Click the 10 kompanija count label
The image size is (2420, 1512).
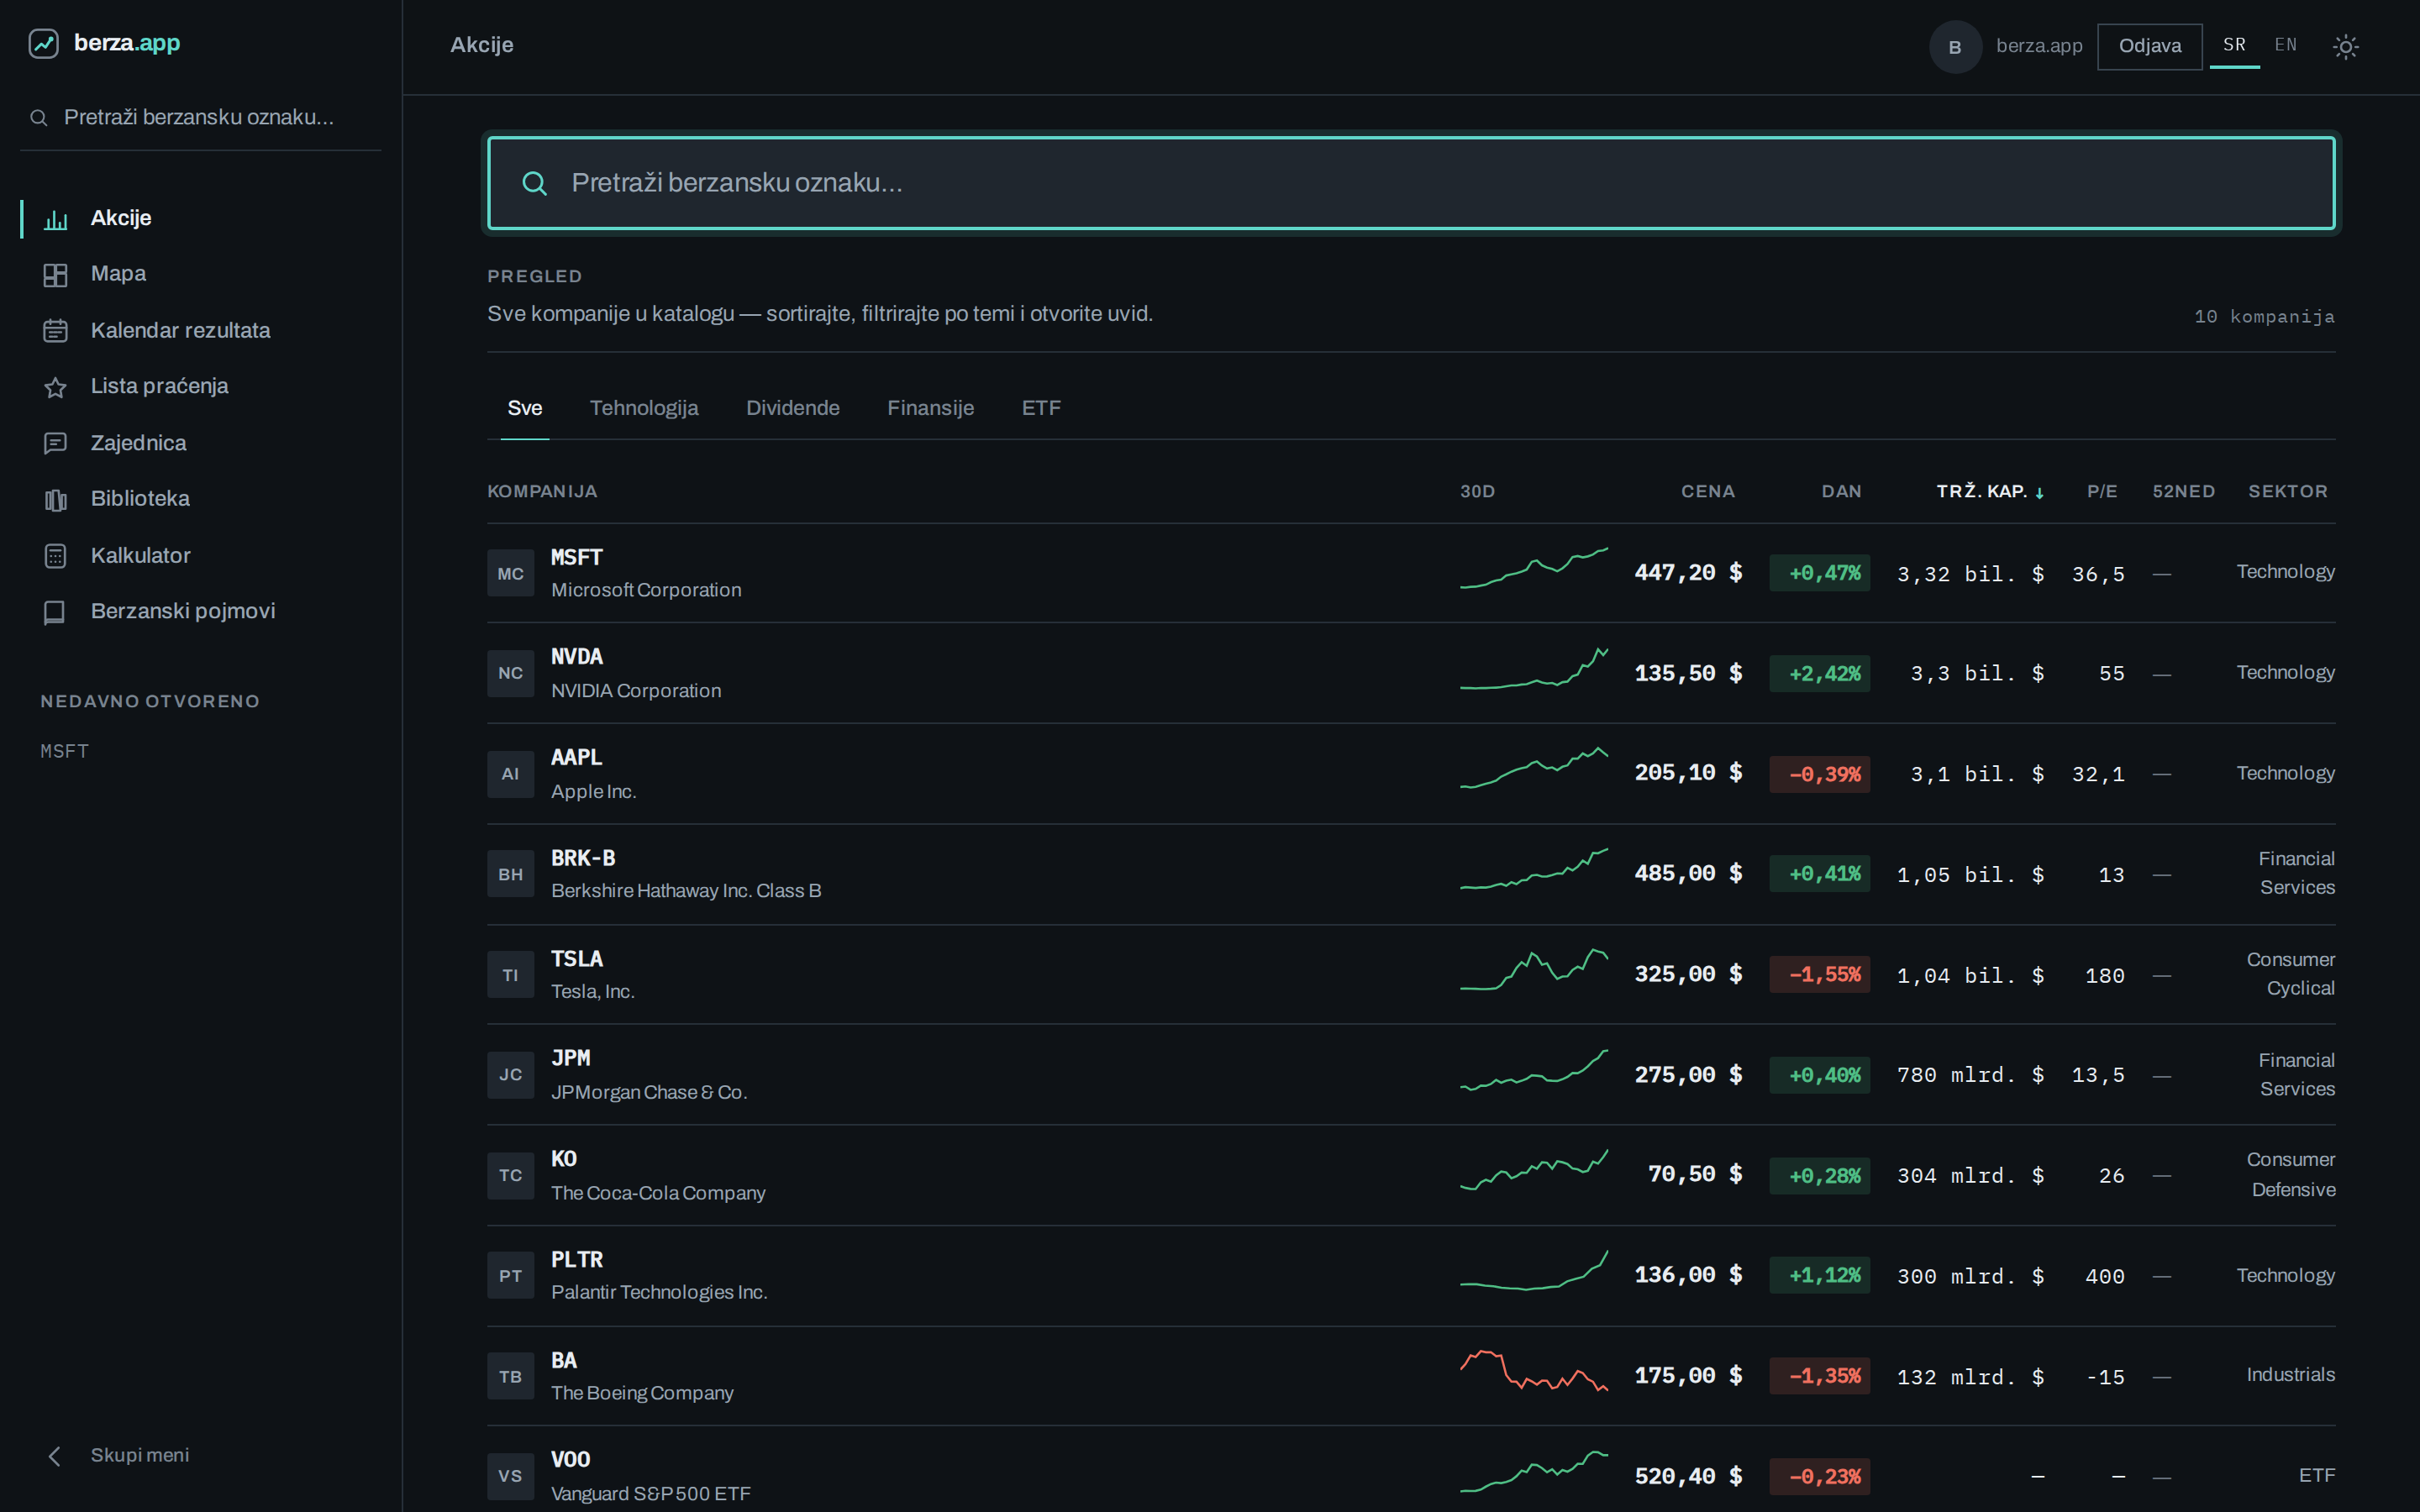pos(2264,317)
